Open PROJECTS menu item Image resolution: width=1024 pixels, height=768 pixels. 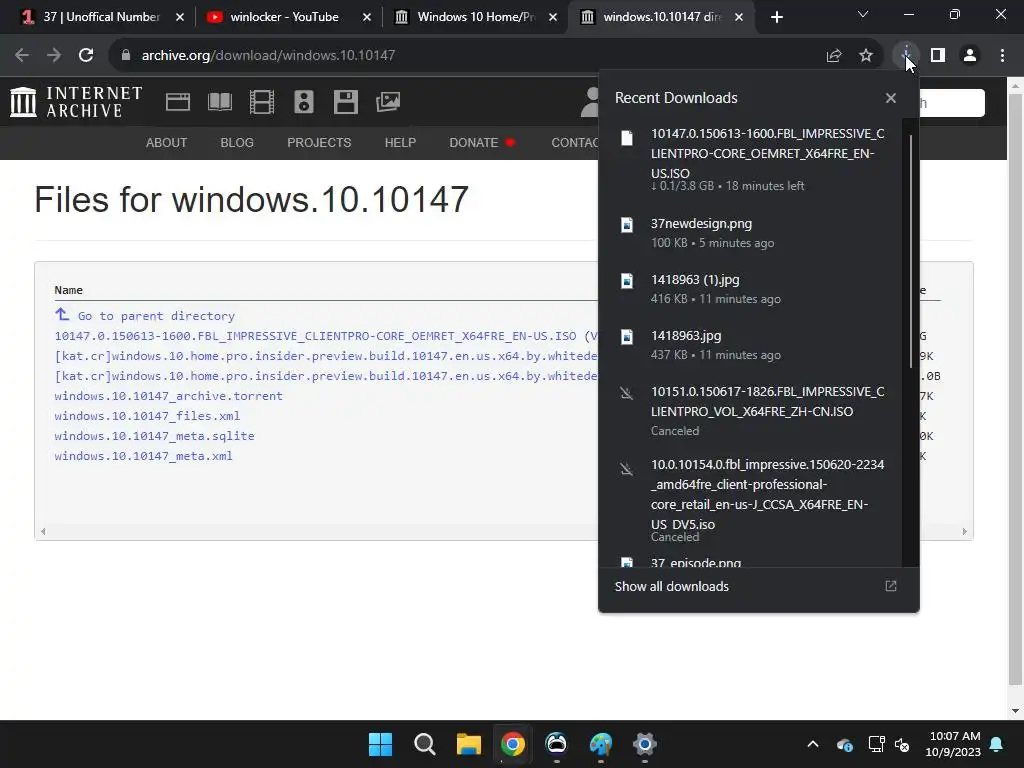[319, 142]
